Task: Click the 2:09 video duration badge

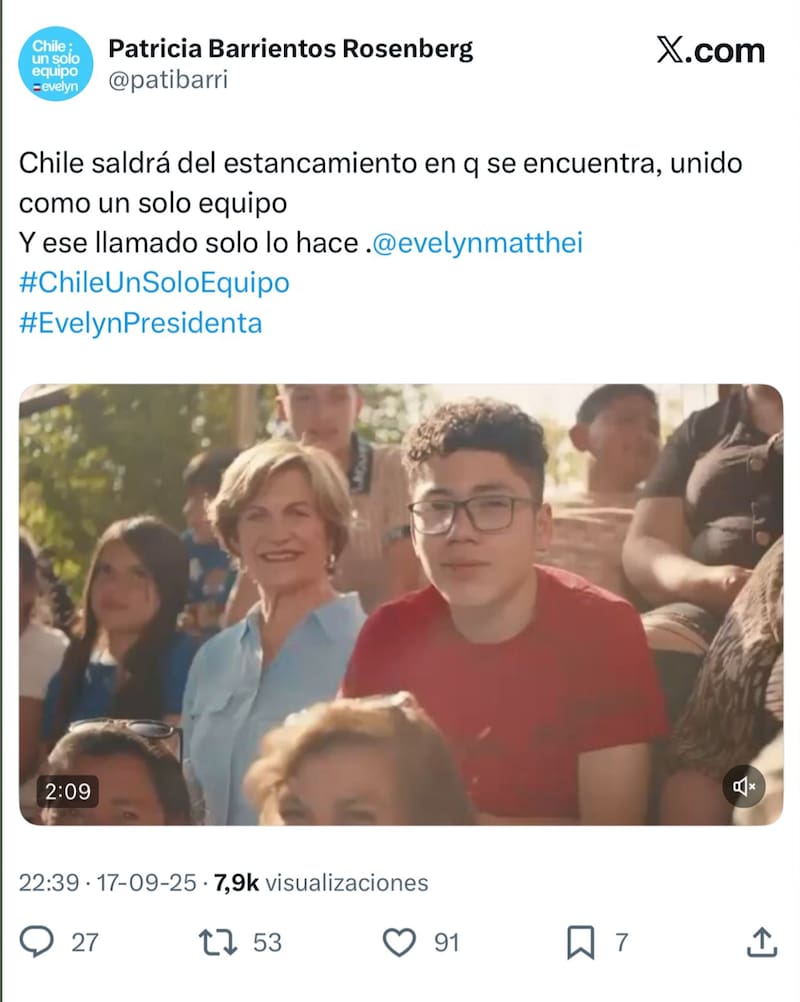Action: point(68,792)
